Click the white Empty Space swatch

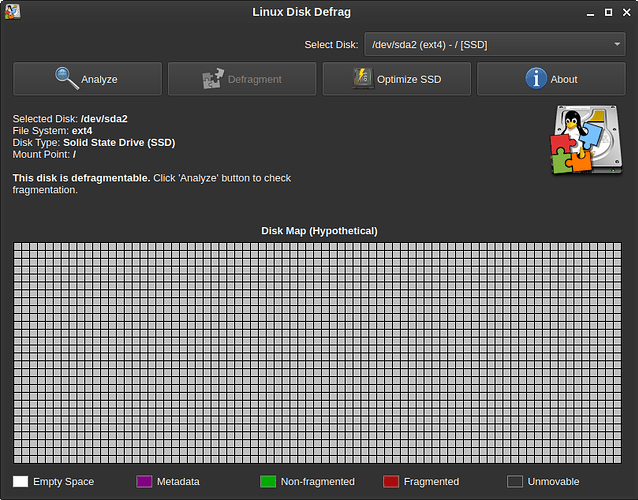pyautogui.click(x=20, y=482)
